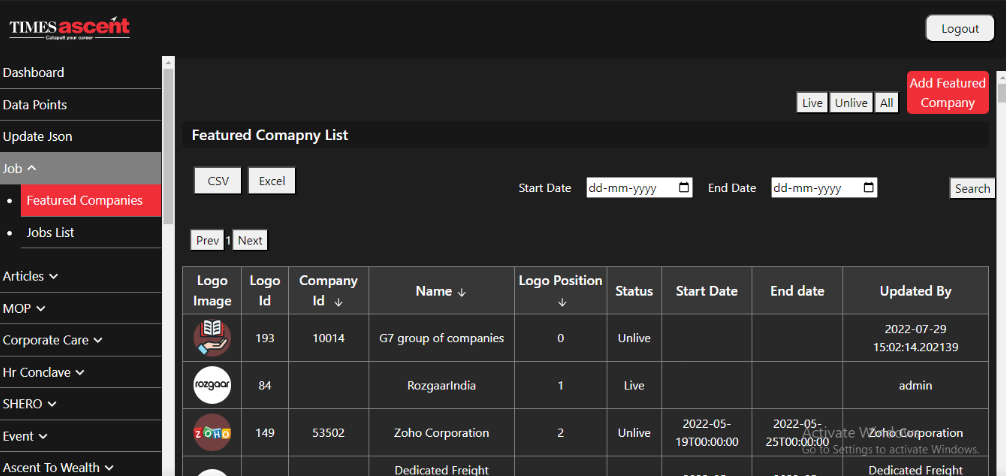Focus the End Date input field

[824, 188]
